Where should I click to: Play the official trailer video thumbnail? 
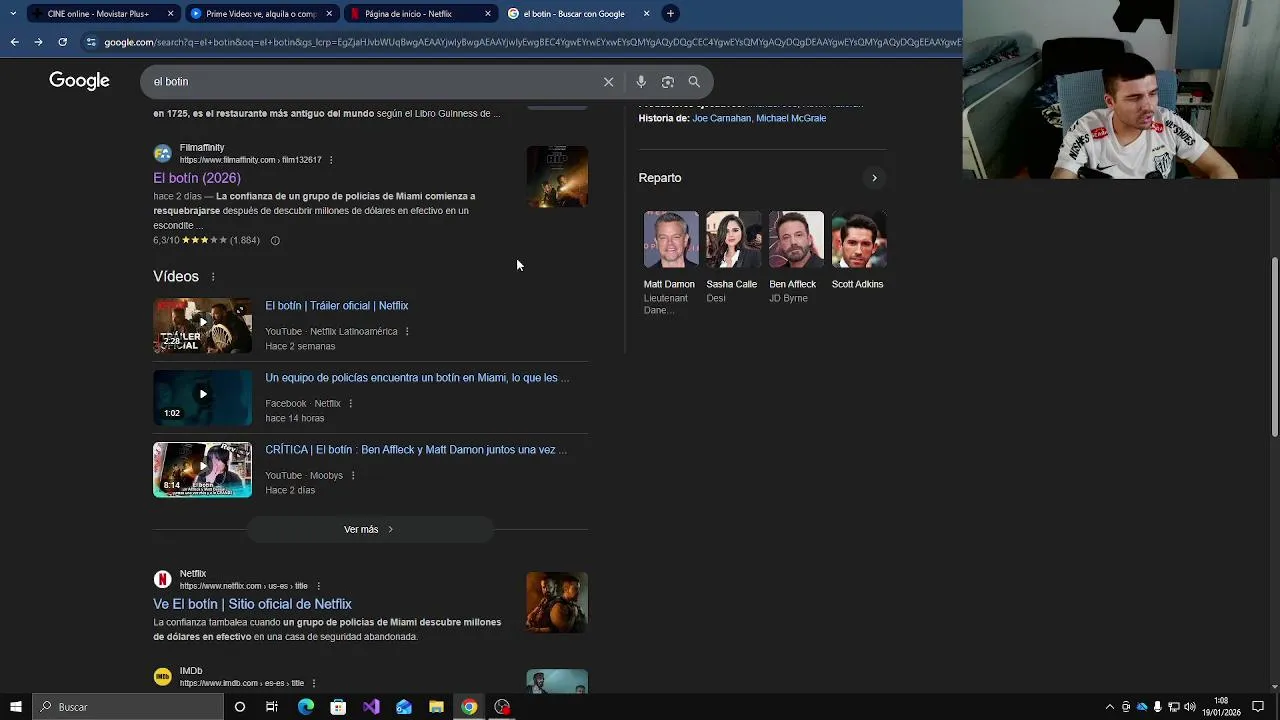tap(202, 325)
